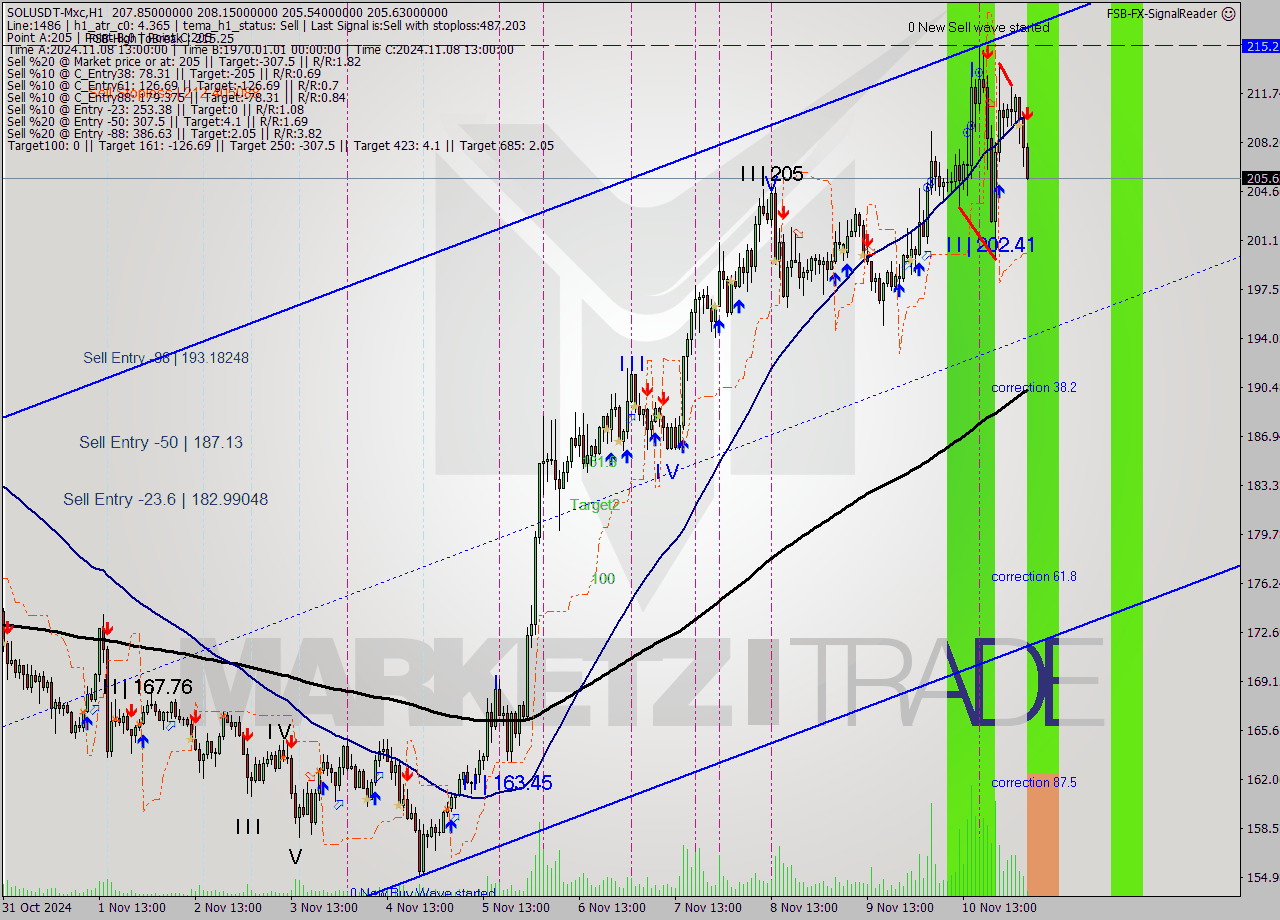Click the 190.4 price axis value
The image size is (1280, 920).
(x=1262, y=387)
